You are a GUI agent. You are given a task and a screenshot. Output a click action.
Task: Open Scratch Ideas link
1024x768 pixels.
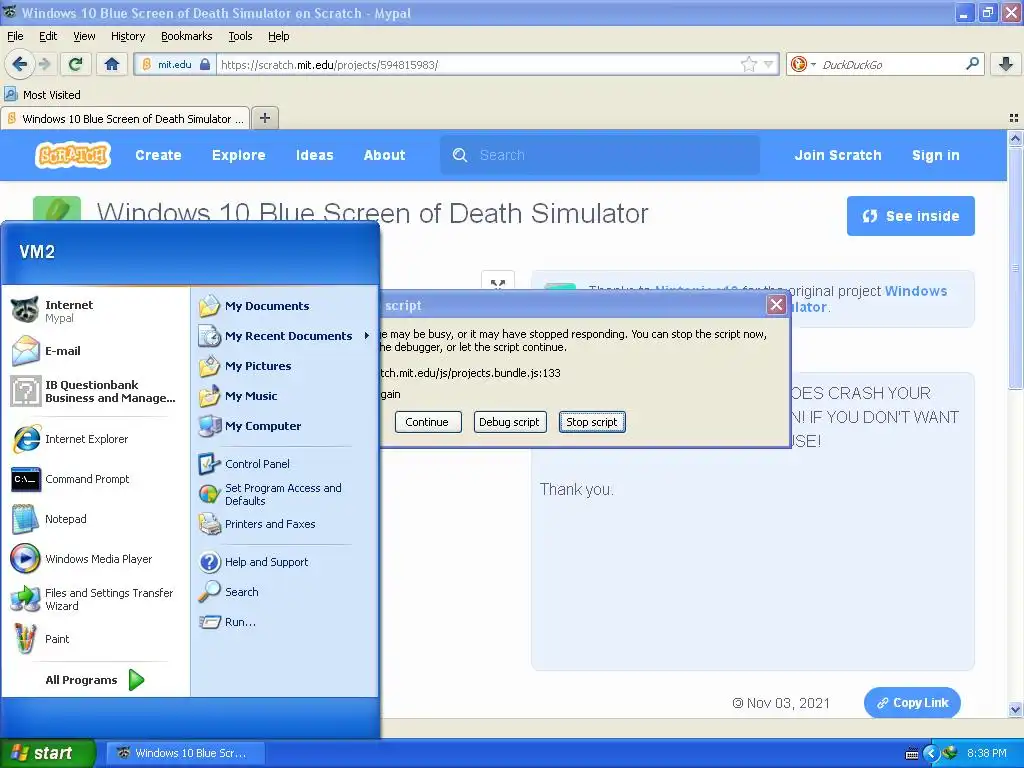pos(315,155)
